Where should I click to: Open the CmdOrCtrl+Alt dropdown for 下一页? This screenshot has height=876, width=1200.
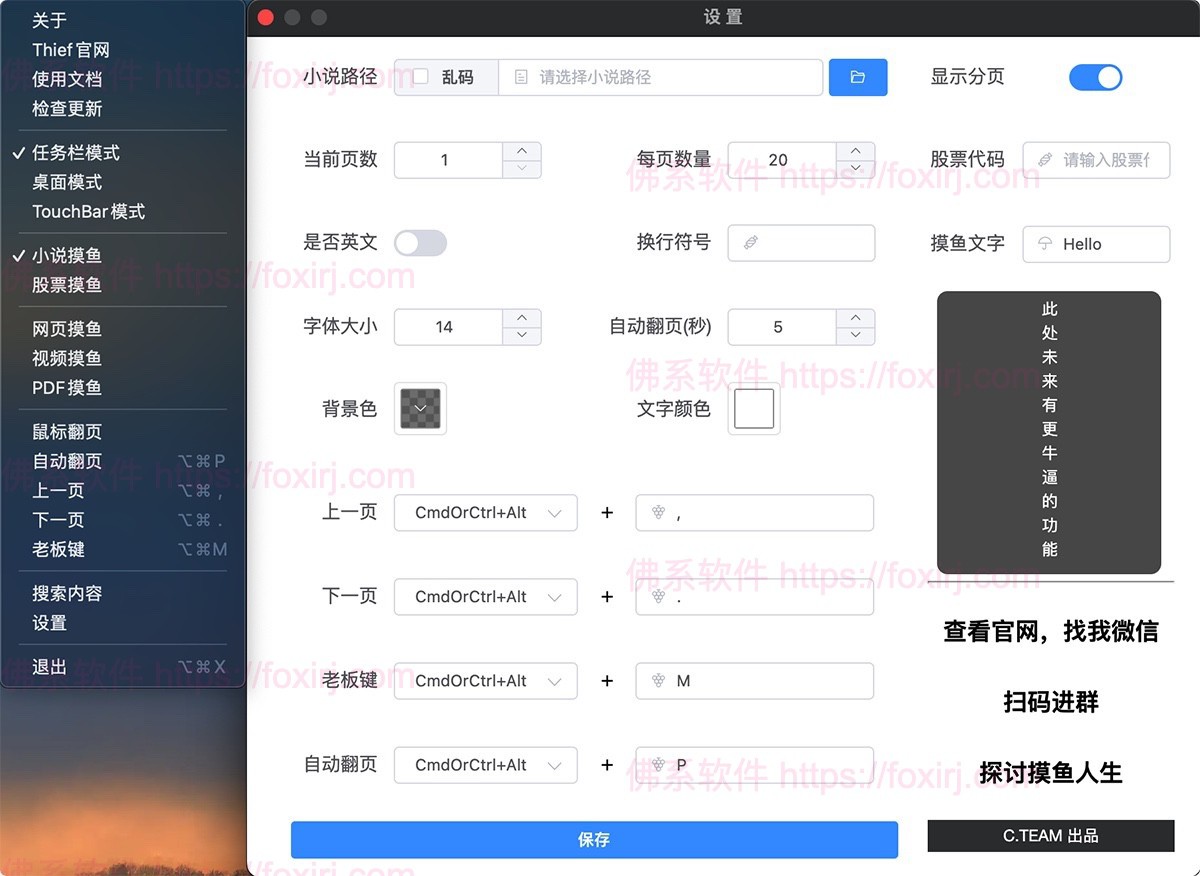pos(485,597)
